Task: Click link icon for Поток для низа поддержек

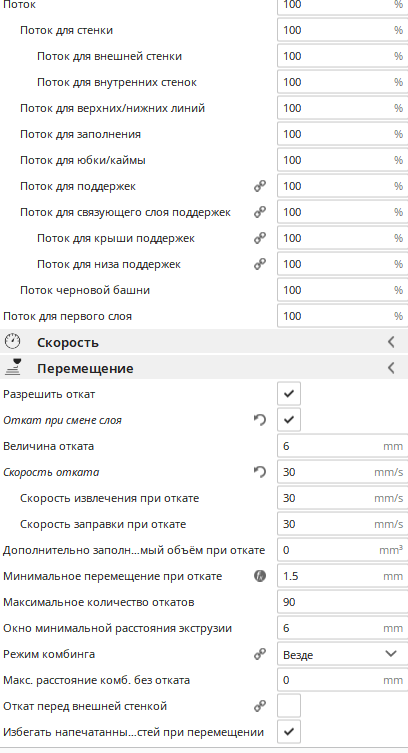Action: [260, 264]
